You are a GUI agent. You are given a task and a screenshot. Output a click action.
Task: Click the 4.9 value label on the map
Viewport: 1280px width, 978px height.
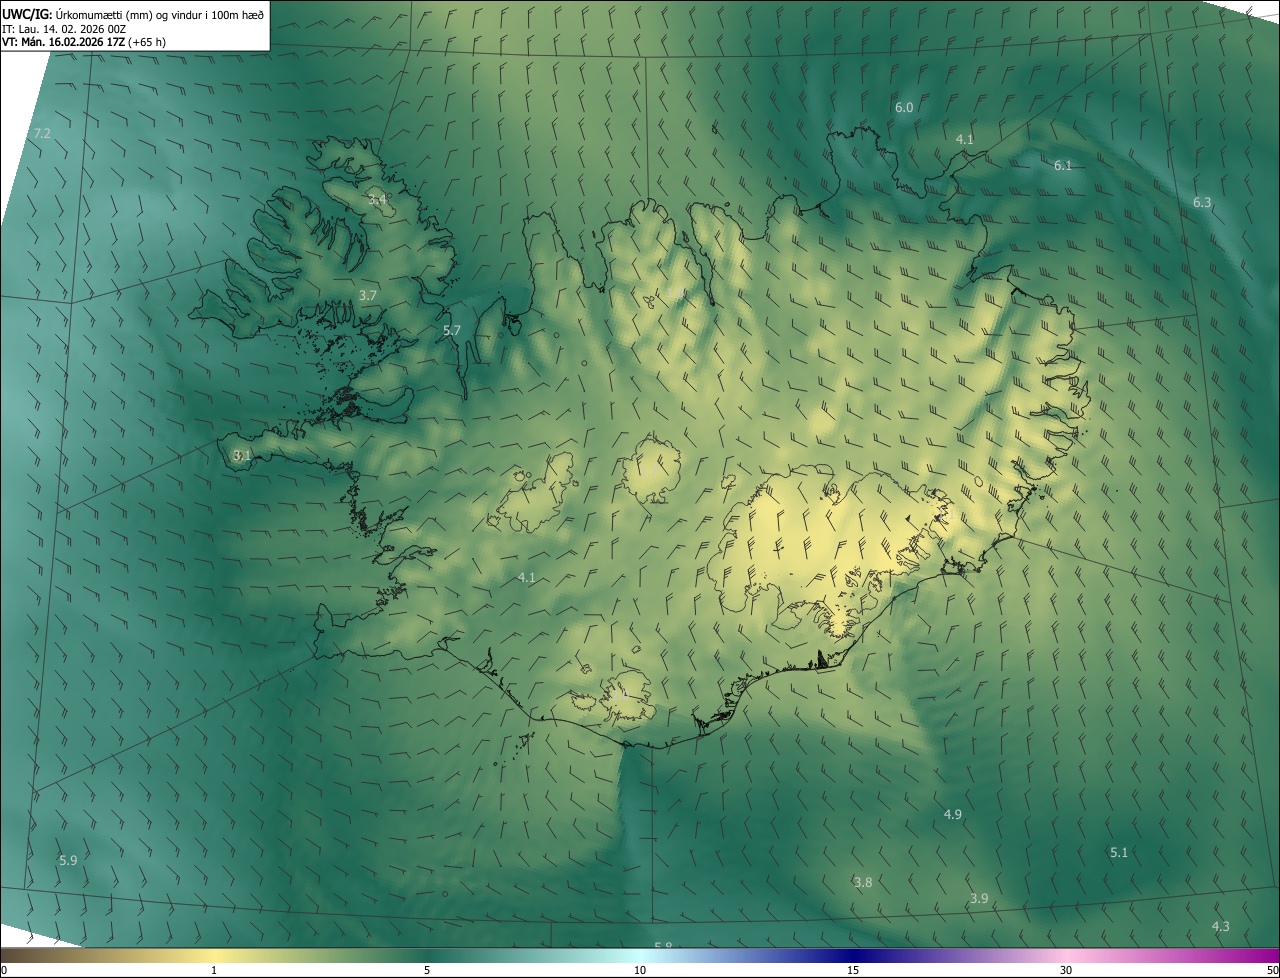[953, 814]
